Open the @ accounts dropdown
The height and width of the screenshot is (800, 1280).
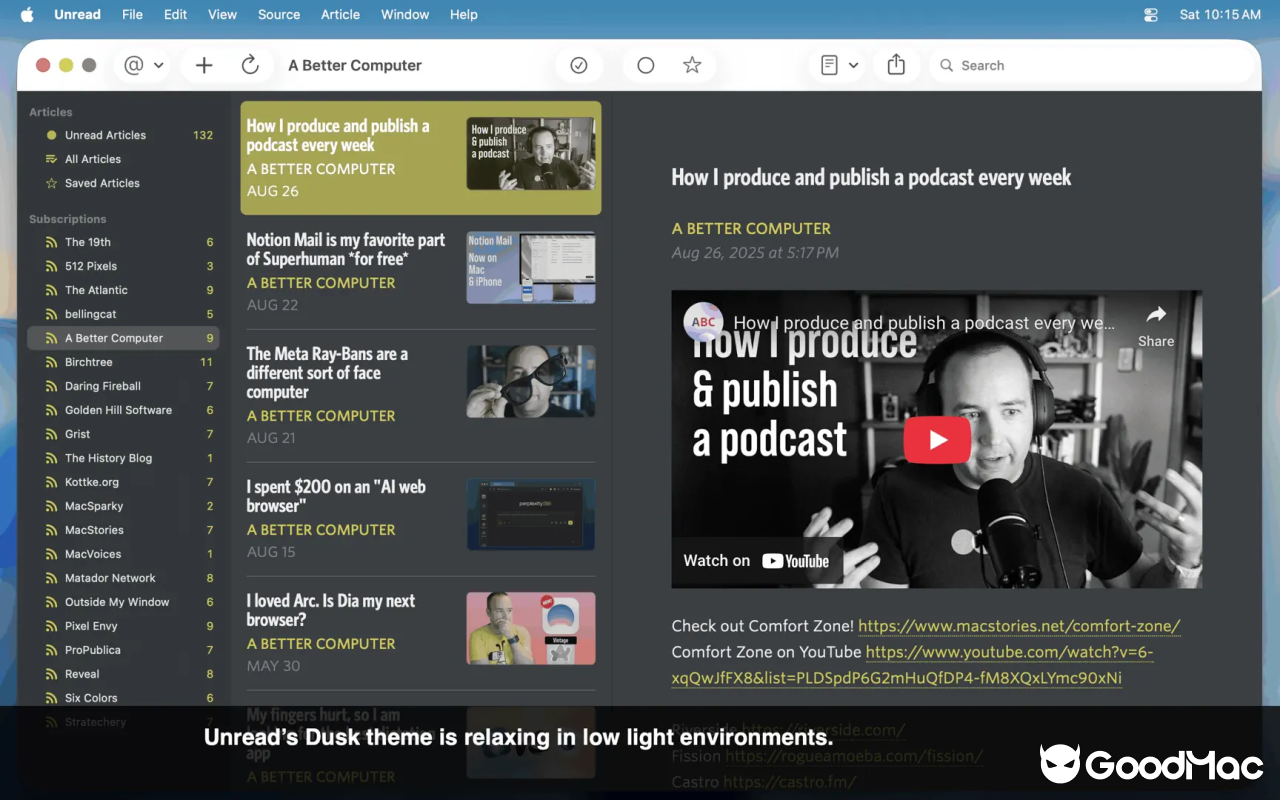(144, 65)
